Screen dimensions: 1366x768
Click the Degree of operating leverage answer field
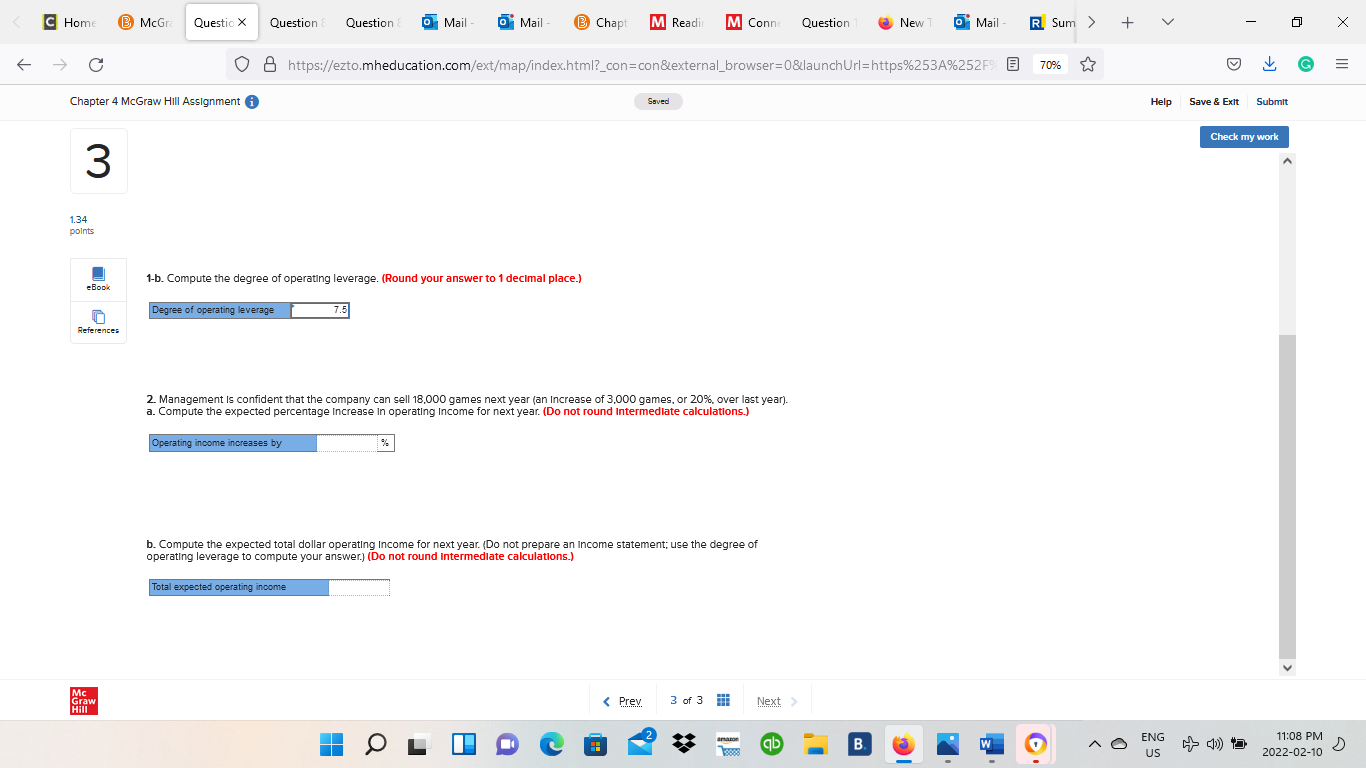pyautogui.click(x=320, y=310)
